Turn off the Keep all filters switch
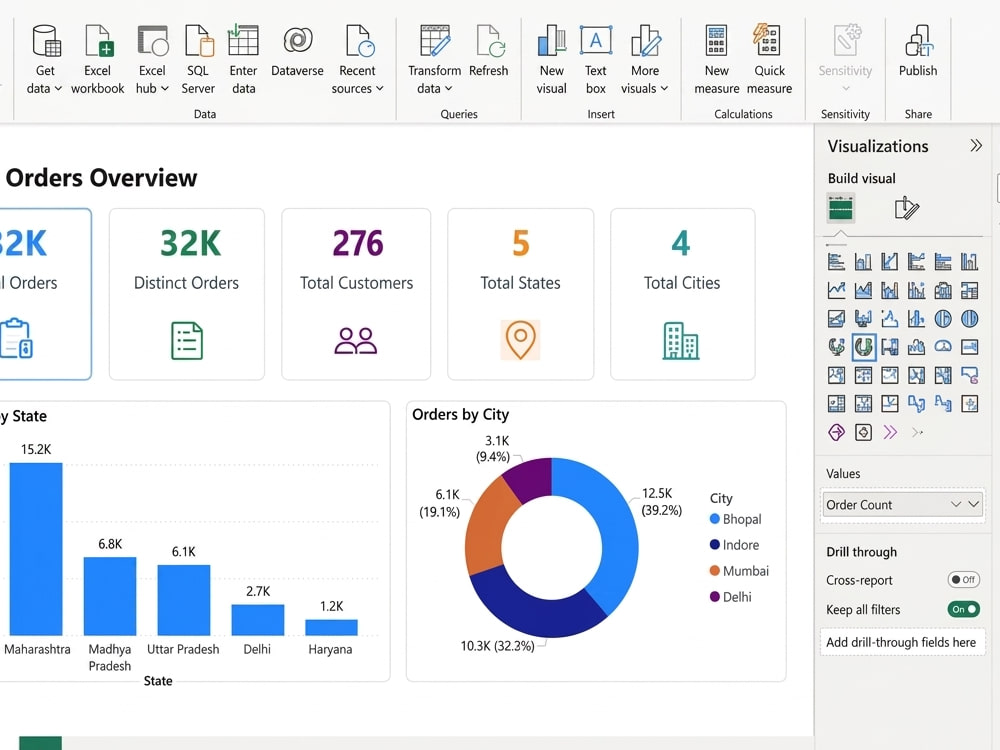The width and height of the screenshot is (1000, 750). pyautogui.click(x=964, y=609)
